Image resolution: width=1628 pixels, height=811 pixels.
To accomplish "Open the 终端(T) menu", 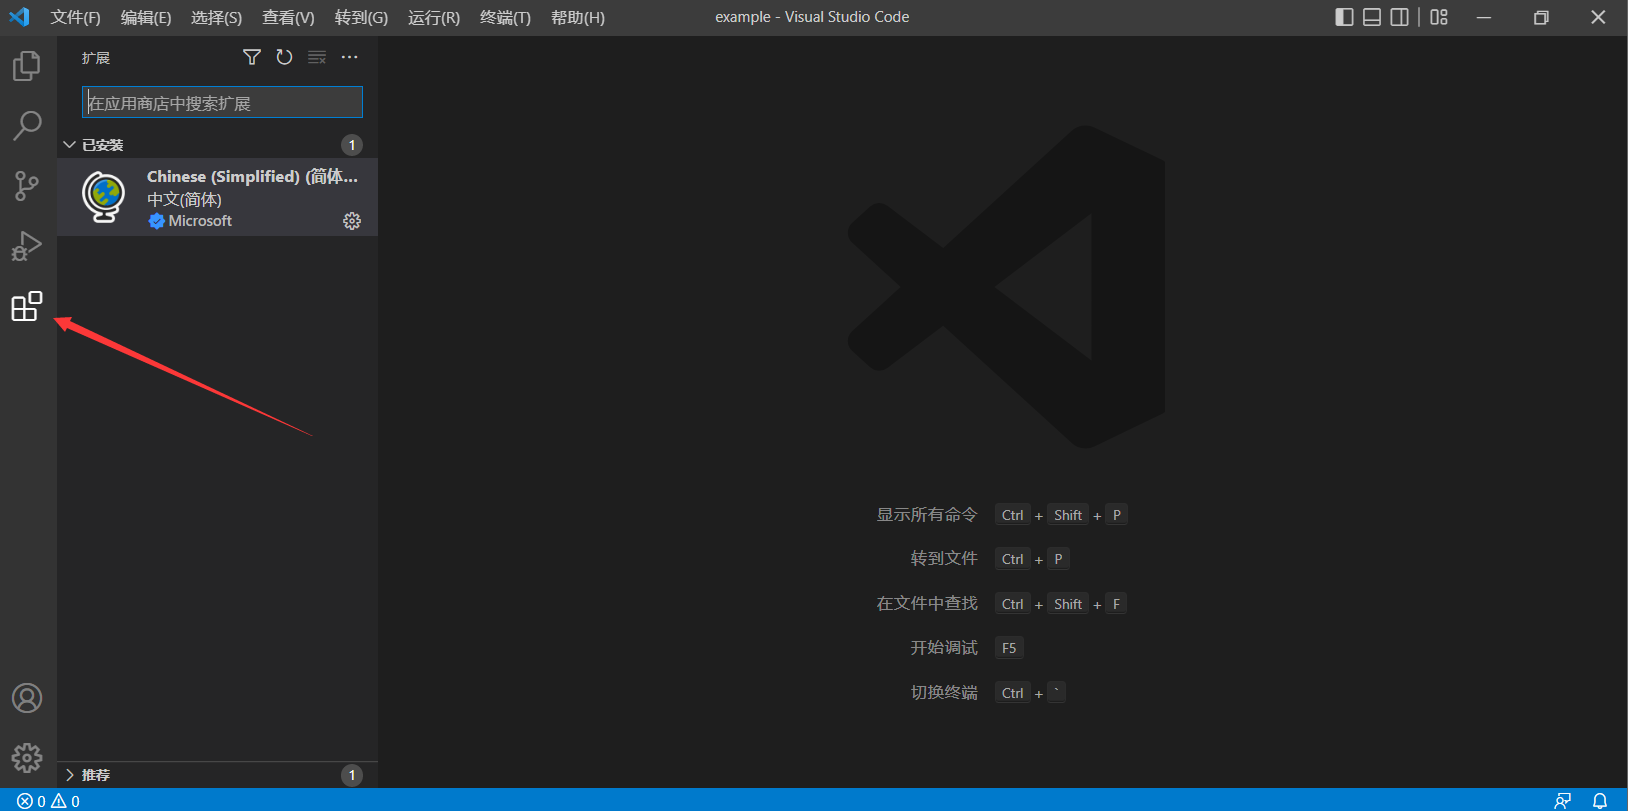I will [505, 17].
